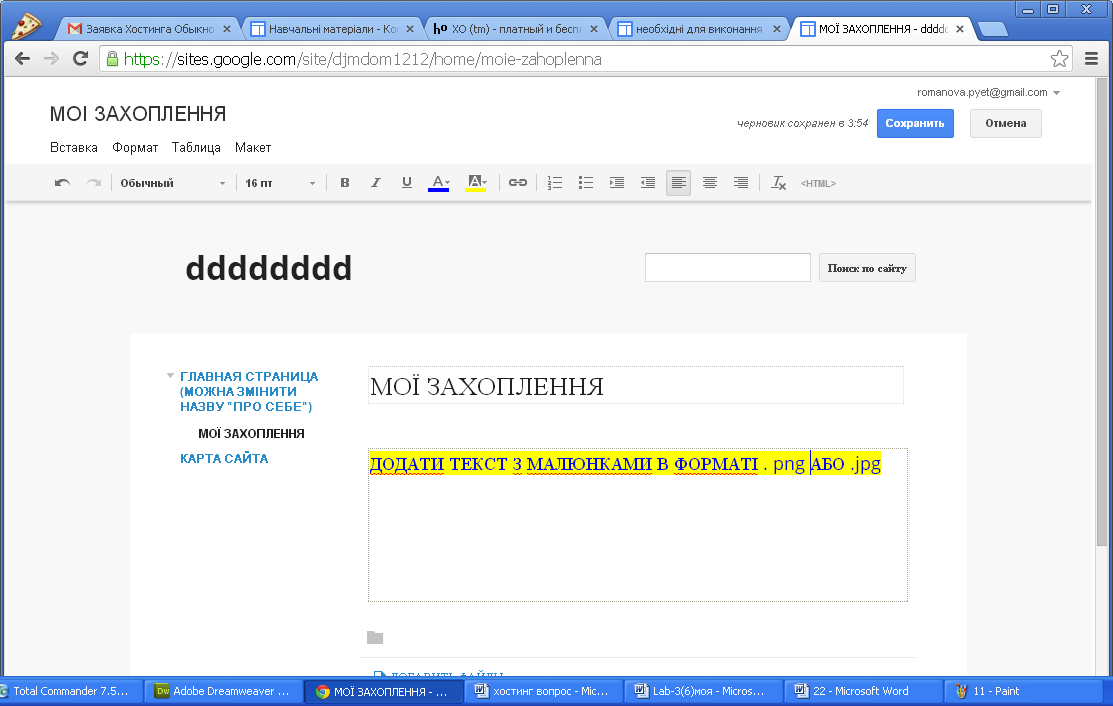Image resolution: width=1113 pixels, height=706 pixels.
Task: Close the Заявка Хостинга tab
Action: click(x=226, y=29)
